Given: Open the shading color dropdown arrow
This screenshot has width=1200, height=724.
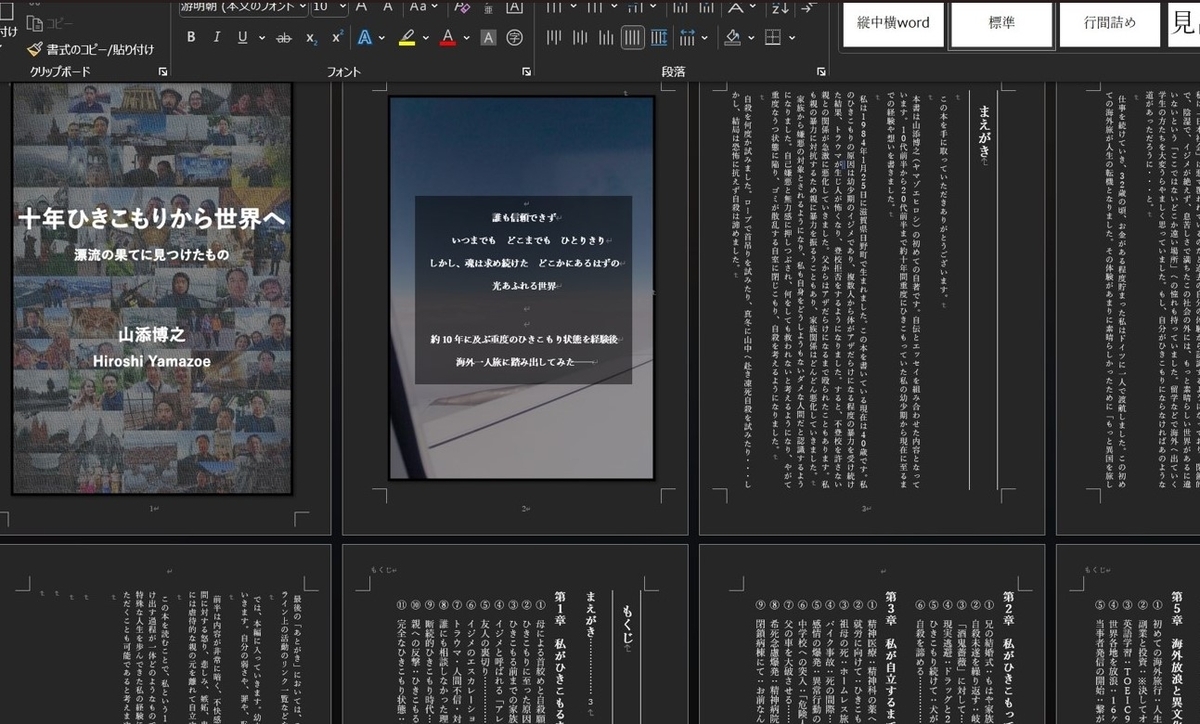Looking at the screenshot, I should tap(751, 38).
